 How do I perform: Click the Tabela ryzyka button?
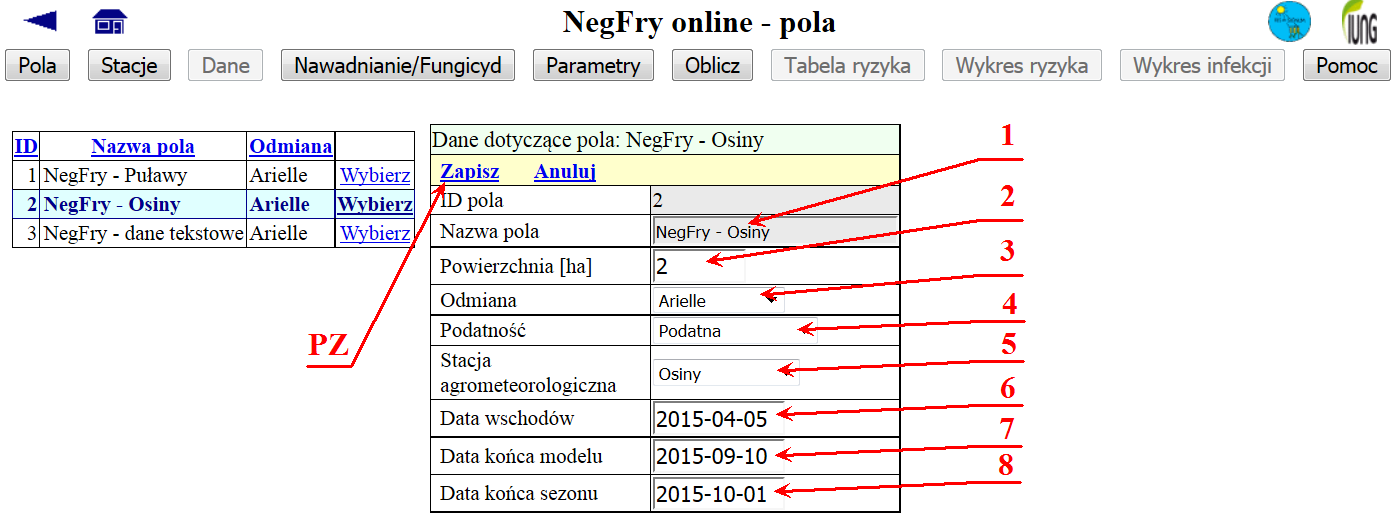point(848,66)
